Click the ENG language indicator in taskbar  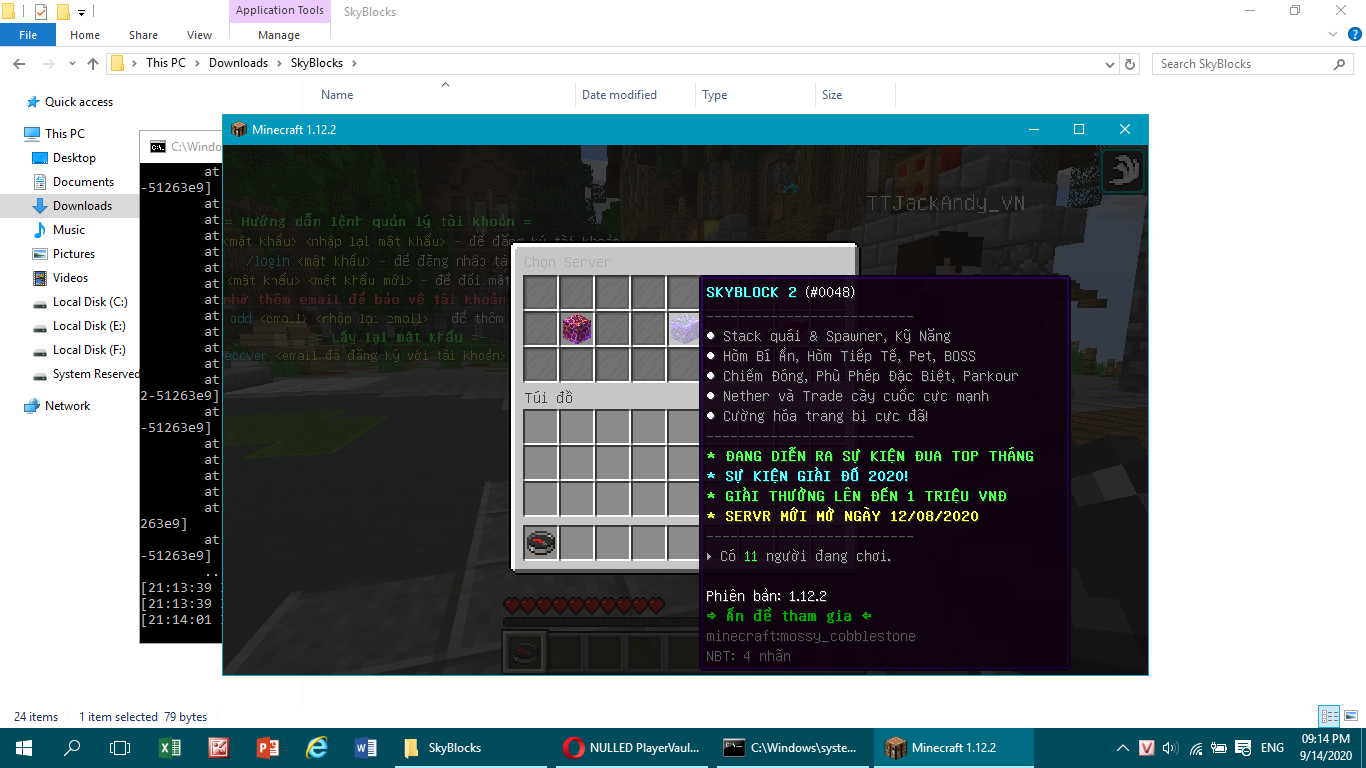point(1272,748)
